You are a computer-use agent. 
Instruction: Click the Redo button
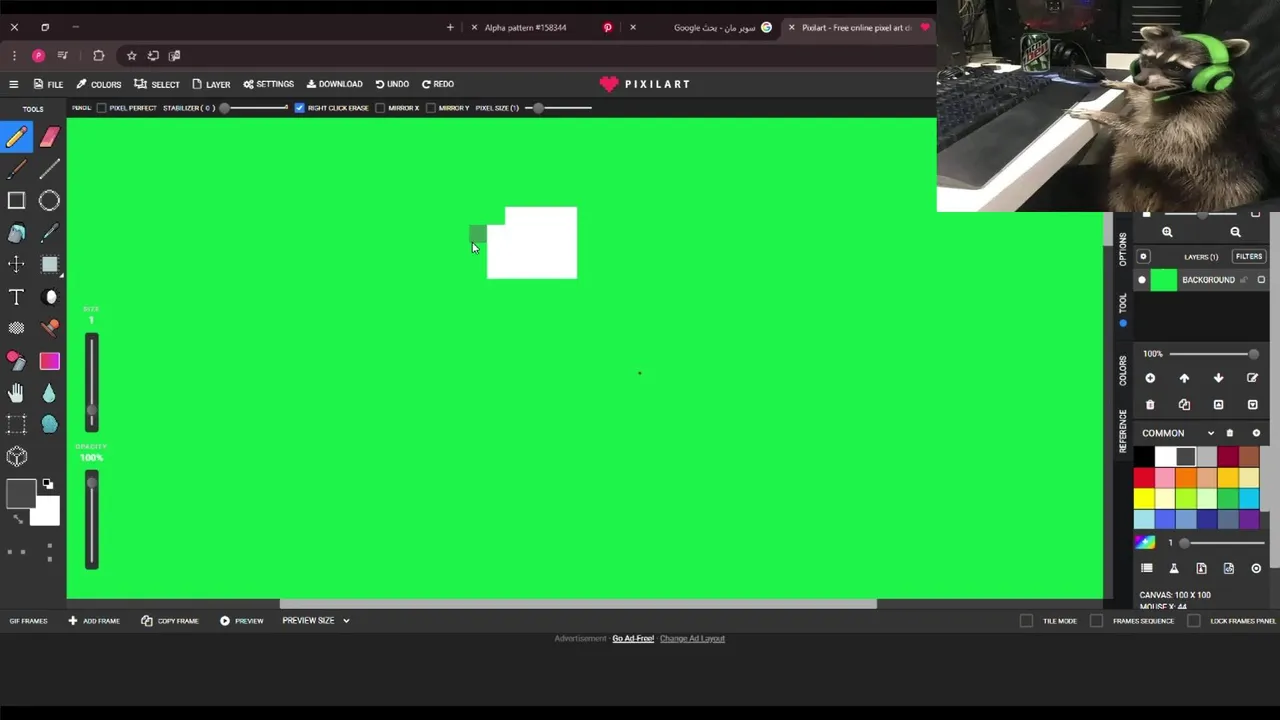click(437, 84)
